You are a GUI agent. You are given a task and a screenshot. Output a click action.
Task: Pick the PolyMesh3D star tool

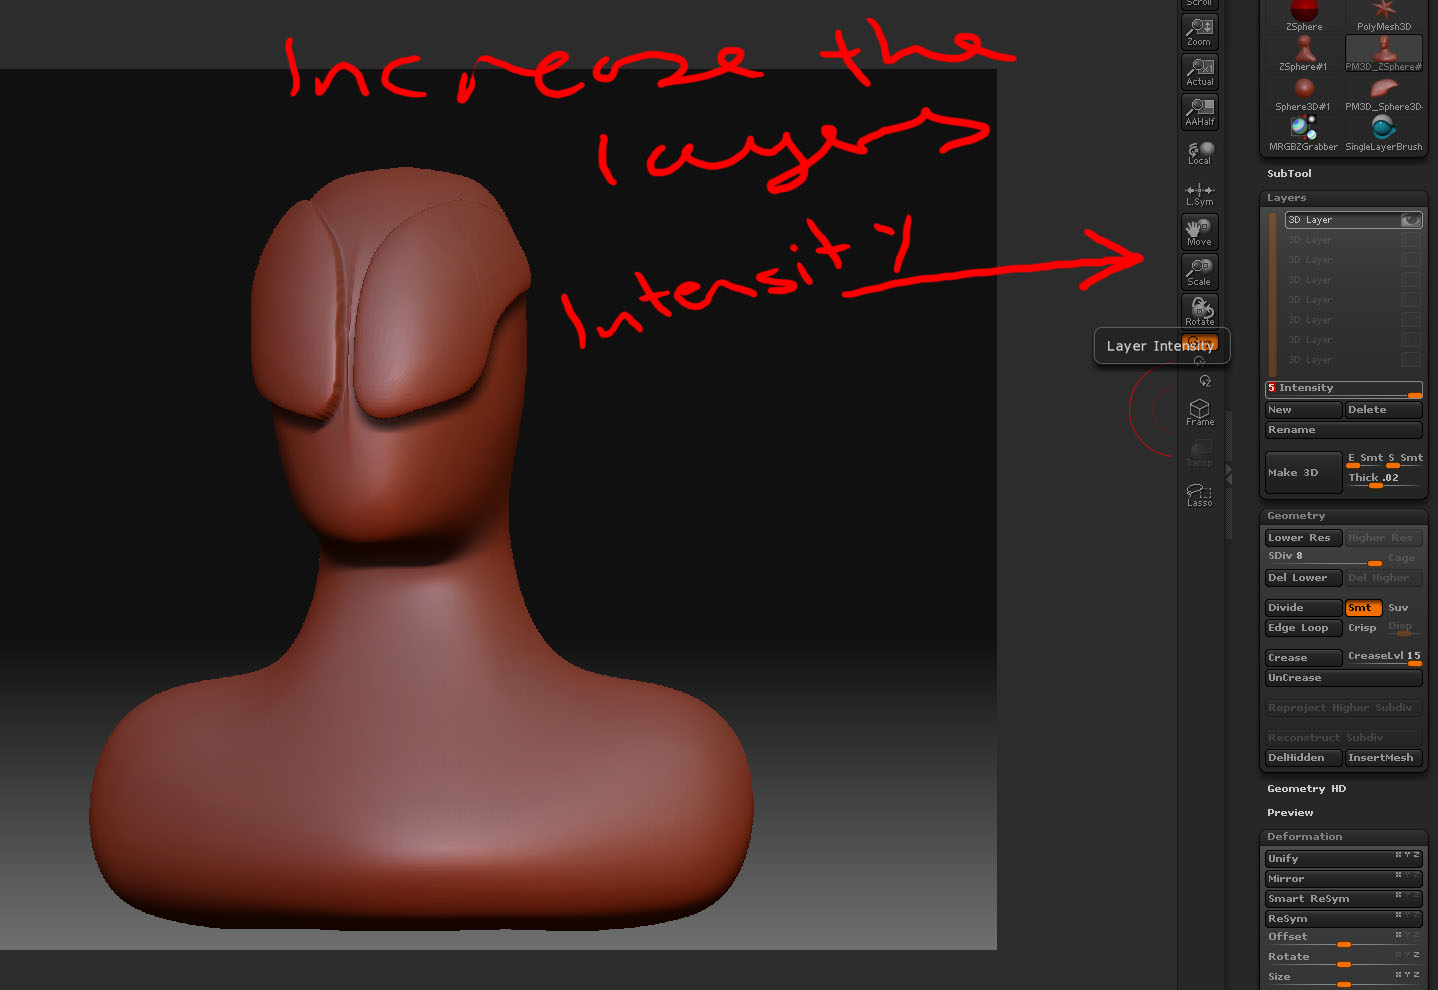[1384, 17]
